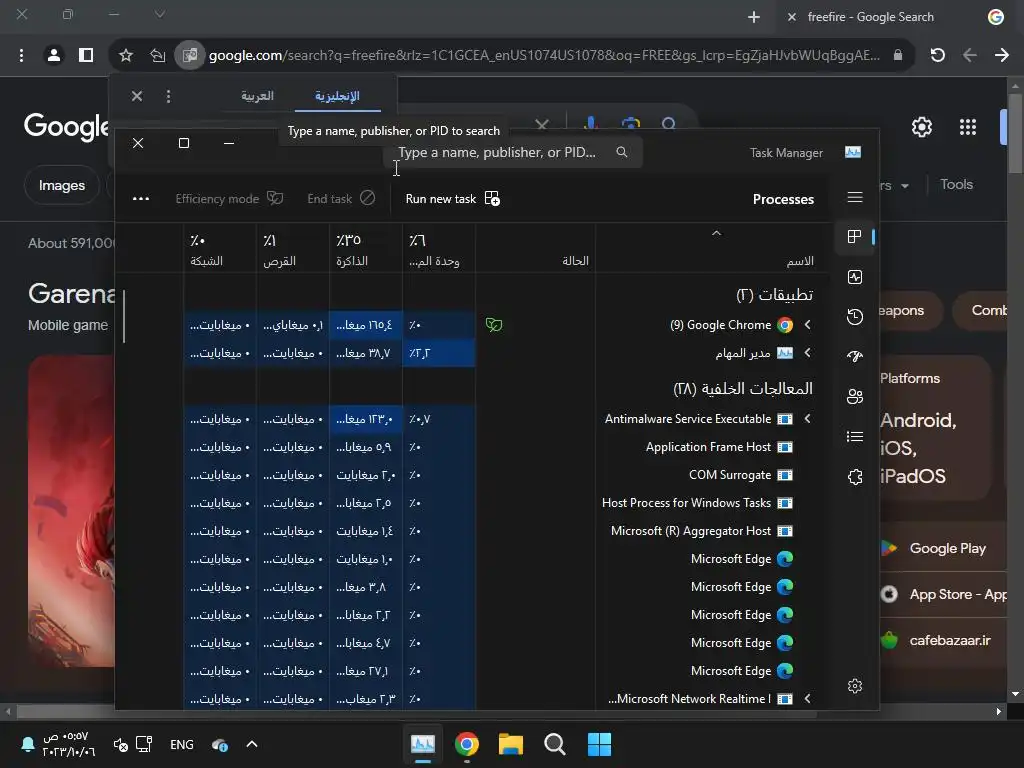
Task: Open Performance page icon in sidebar
Action: pyautogui.click(x=854, y=277)
